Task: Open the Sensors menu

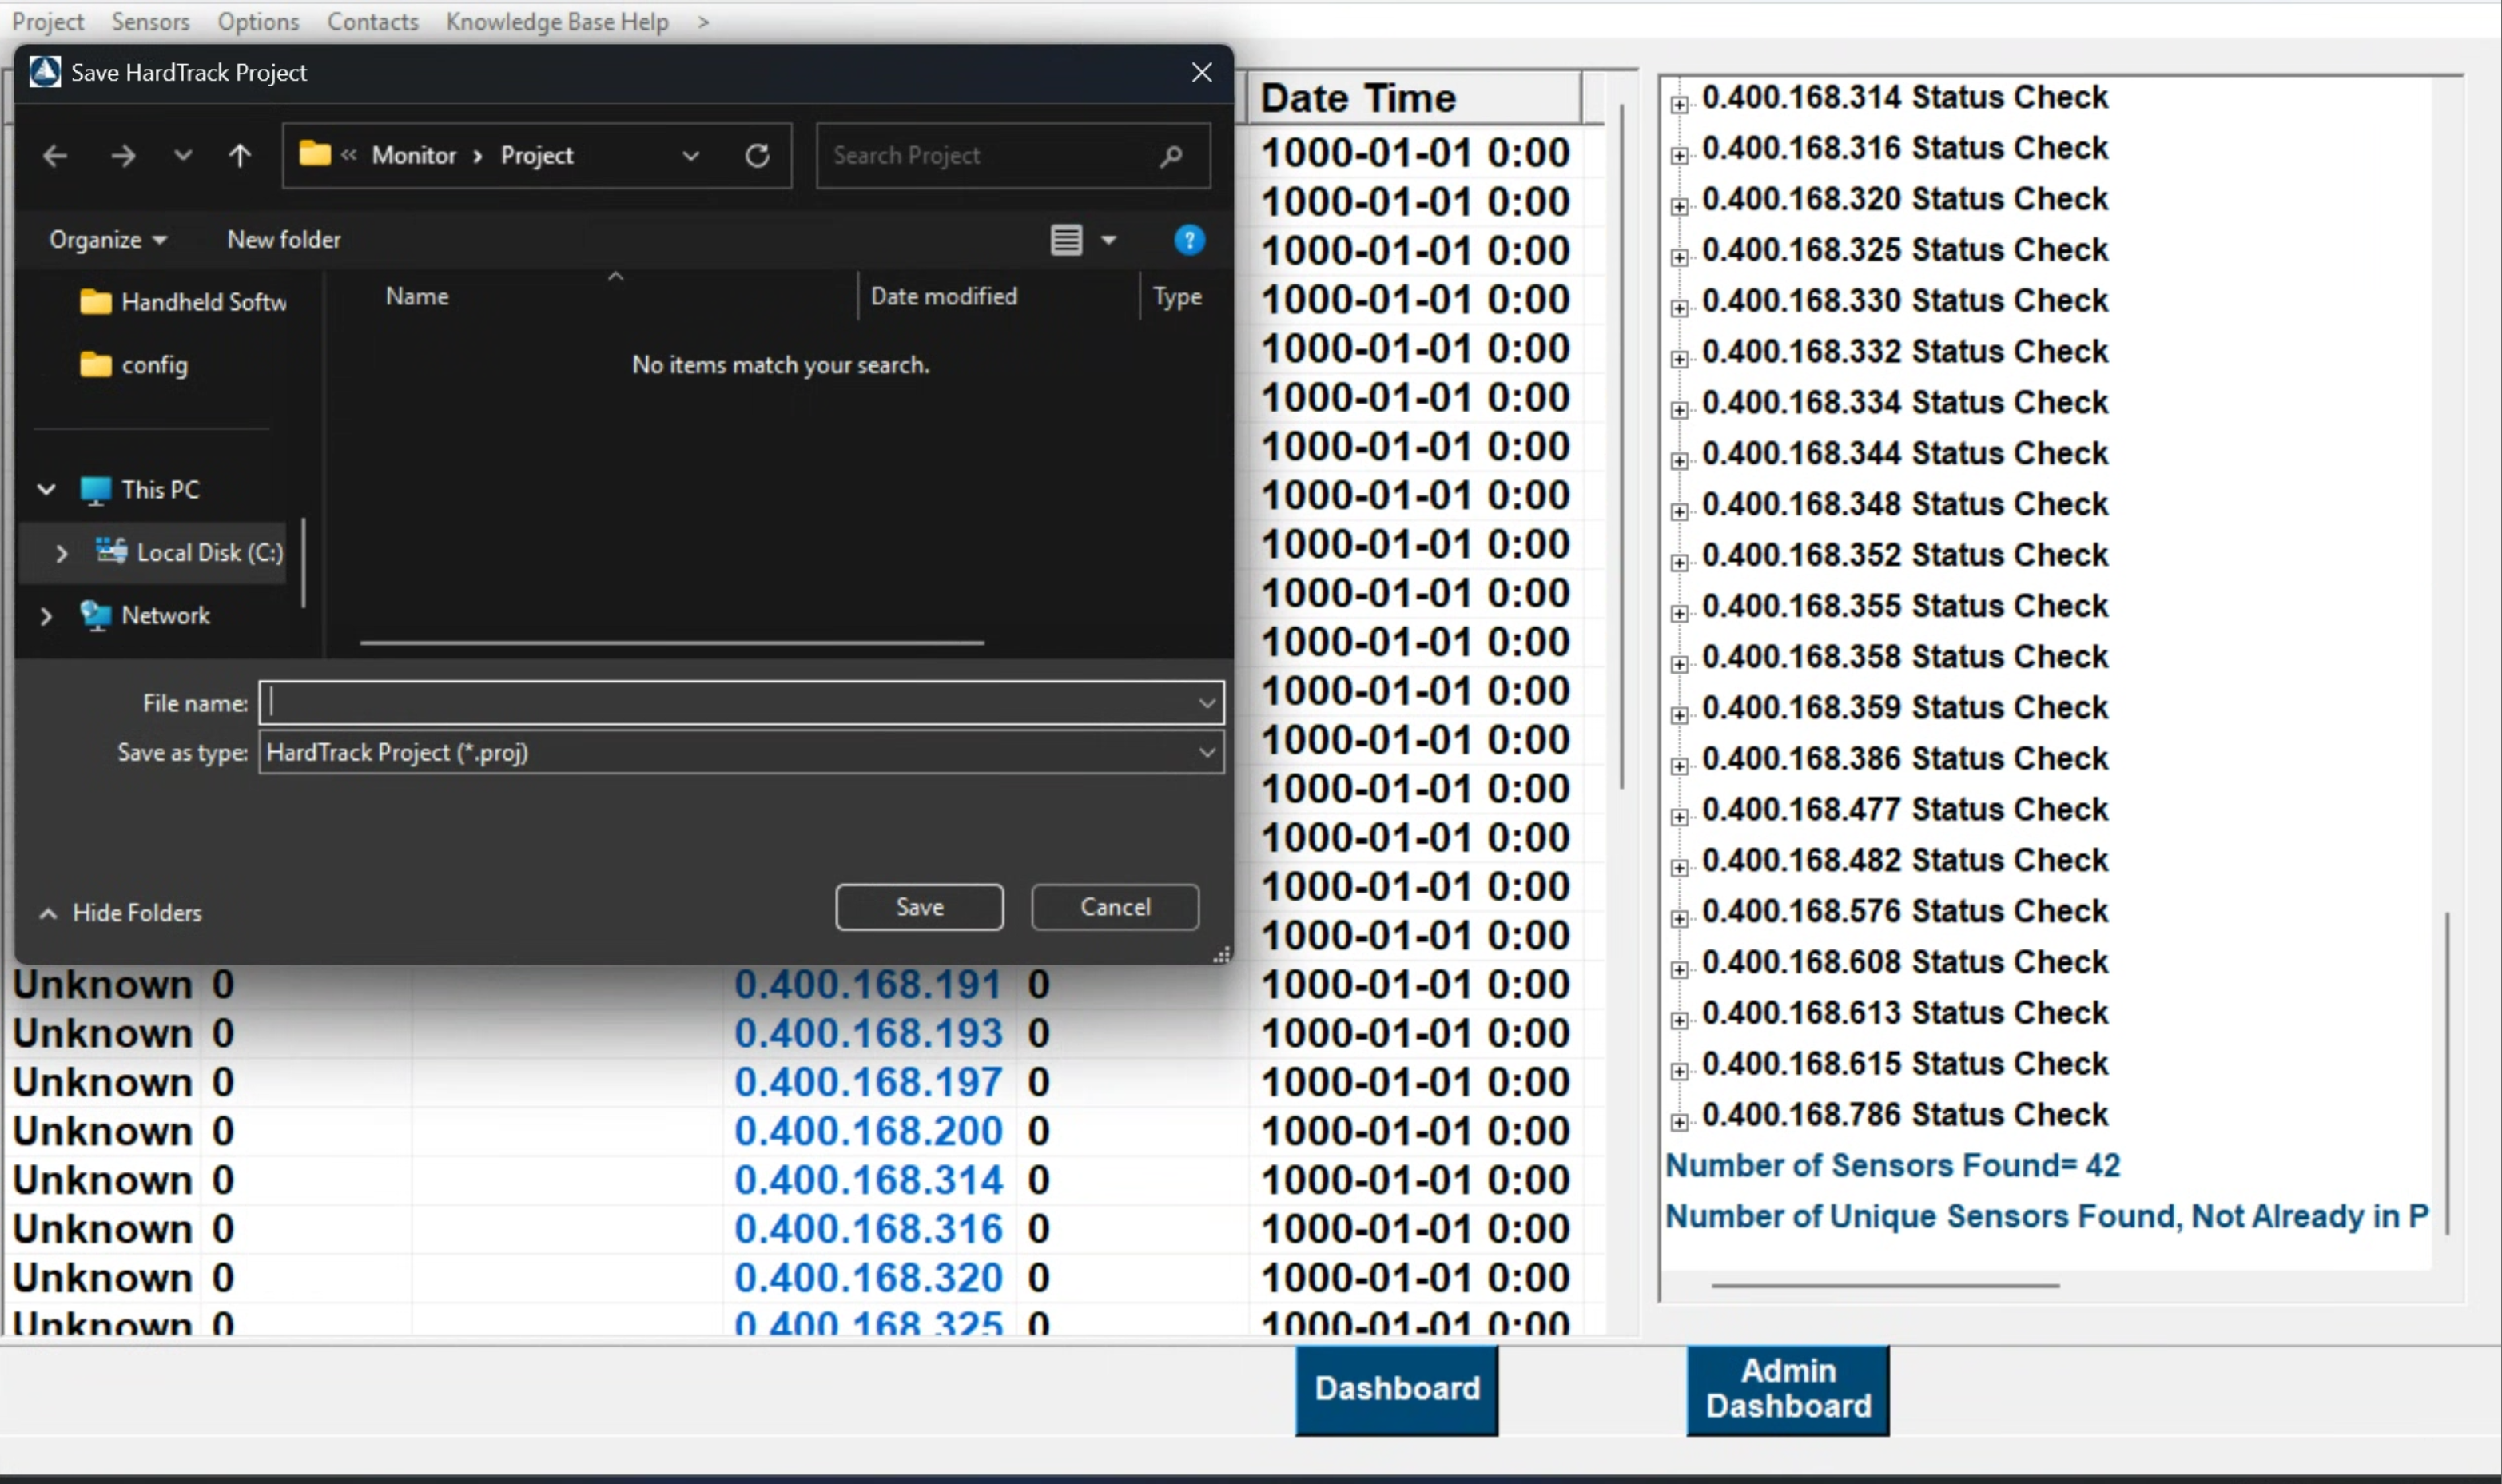Action: pos(150,21)
